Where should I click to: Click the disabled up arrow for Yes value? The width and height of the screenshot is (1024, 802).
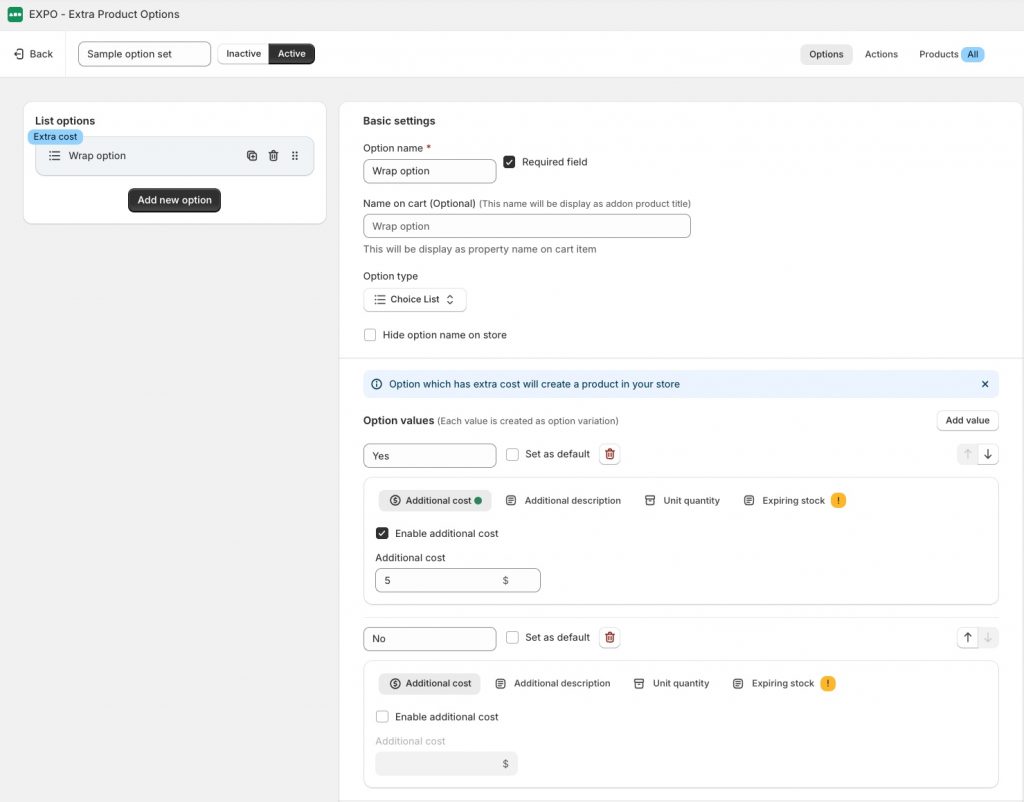coord(968,455)
